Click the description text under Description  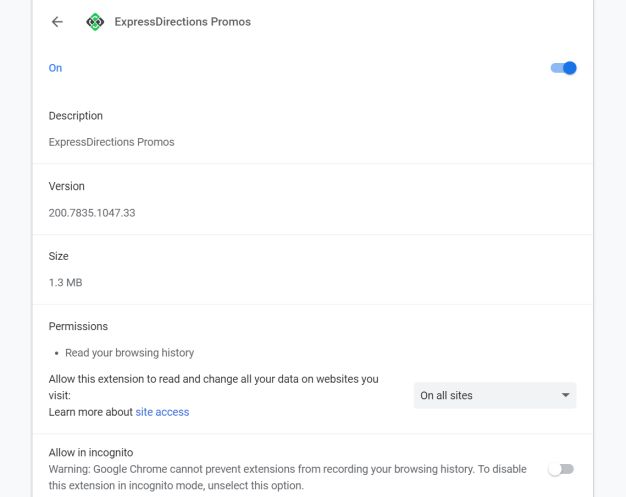tap(112, 142)
